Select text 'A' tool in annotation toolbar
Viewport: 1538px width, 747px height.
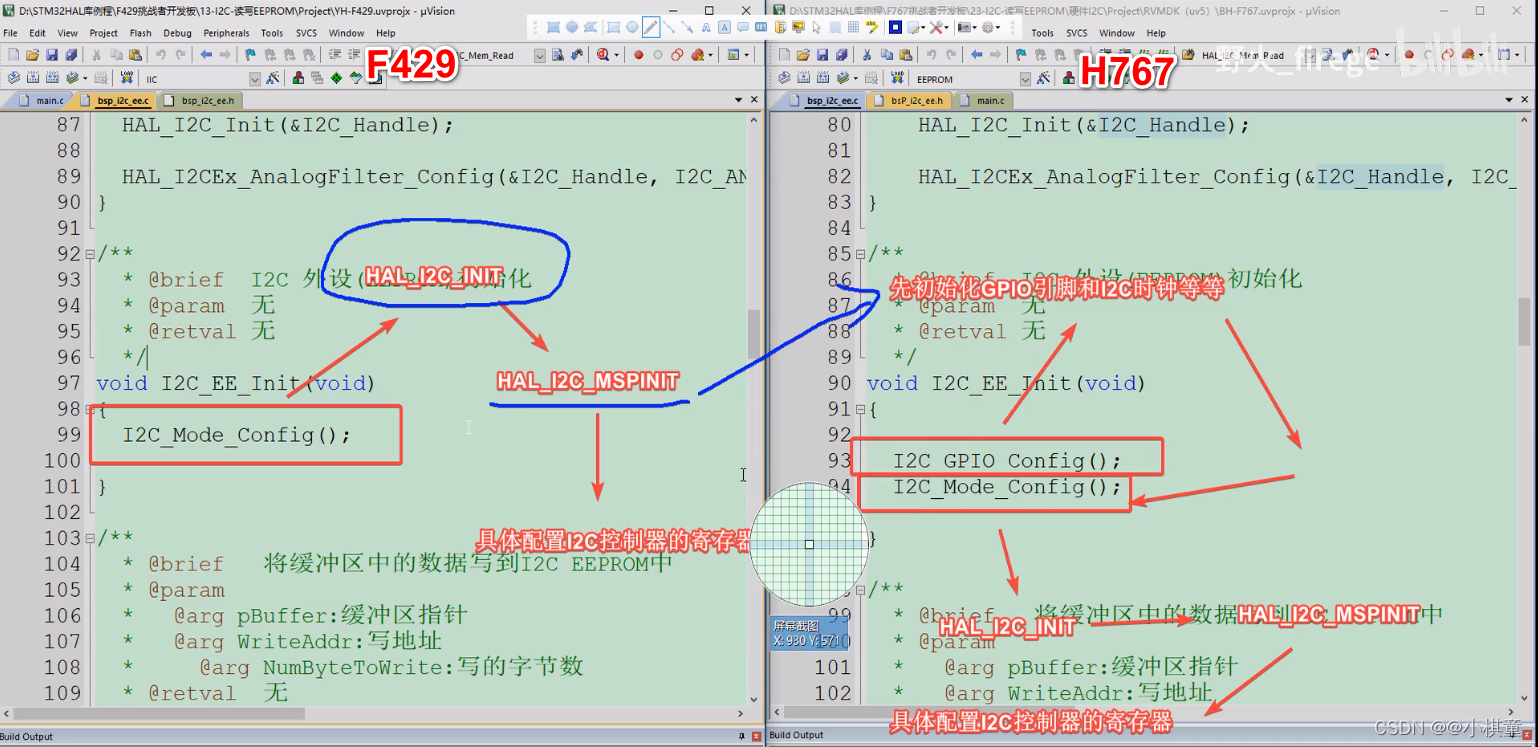[706, 27]
